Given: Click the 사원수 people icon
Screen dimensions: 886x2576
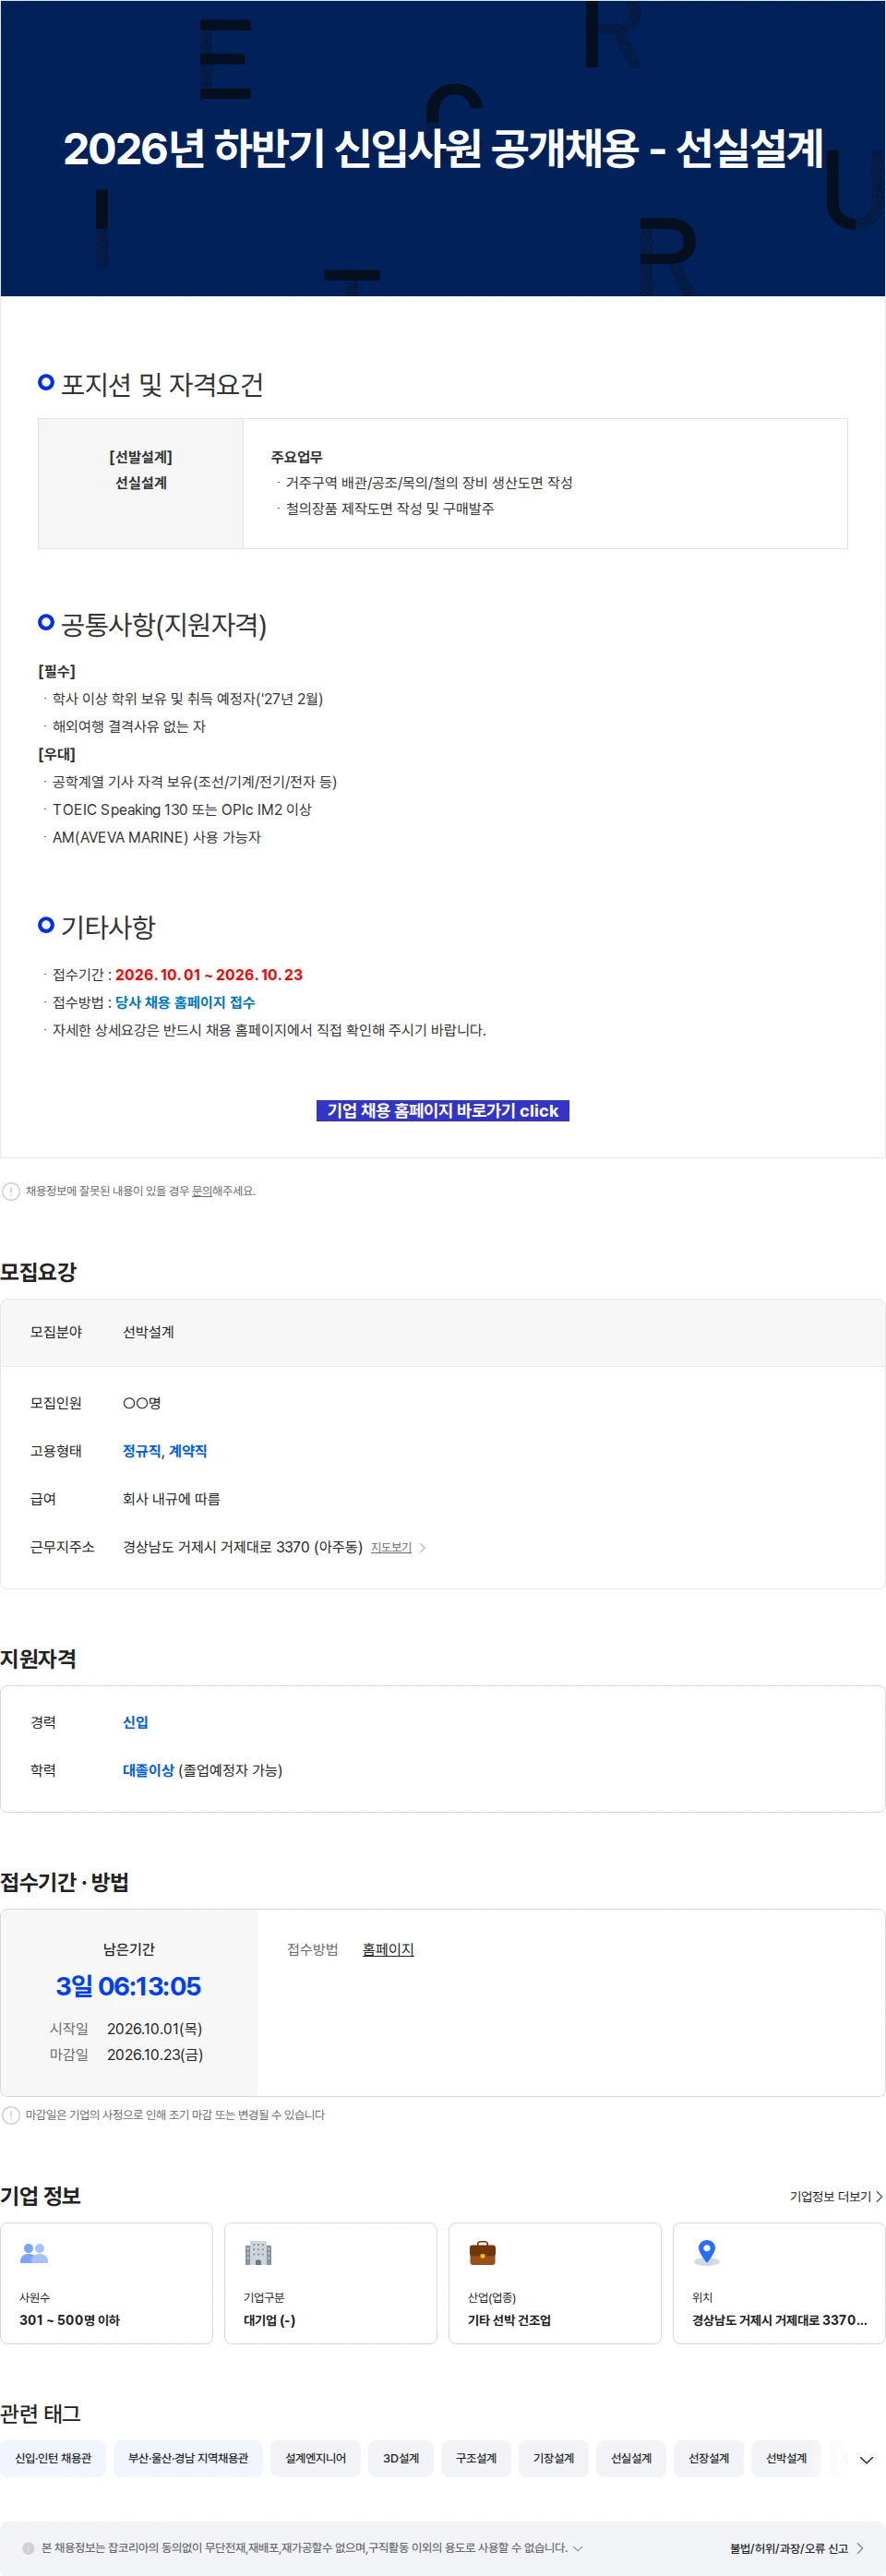Looking at the screenshot, I should [34, 2252].
